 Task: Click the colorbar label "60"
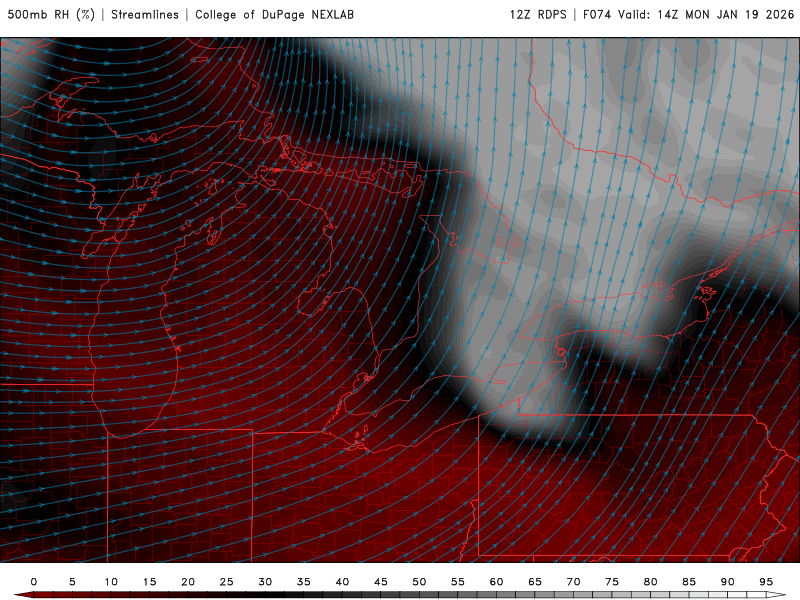point(496,582)
